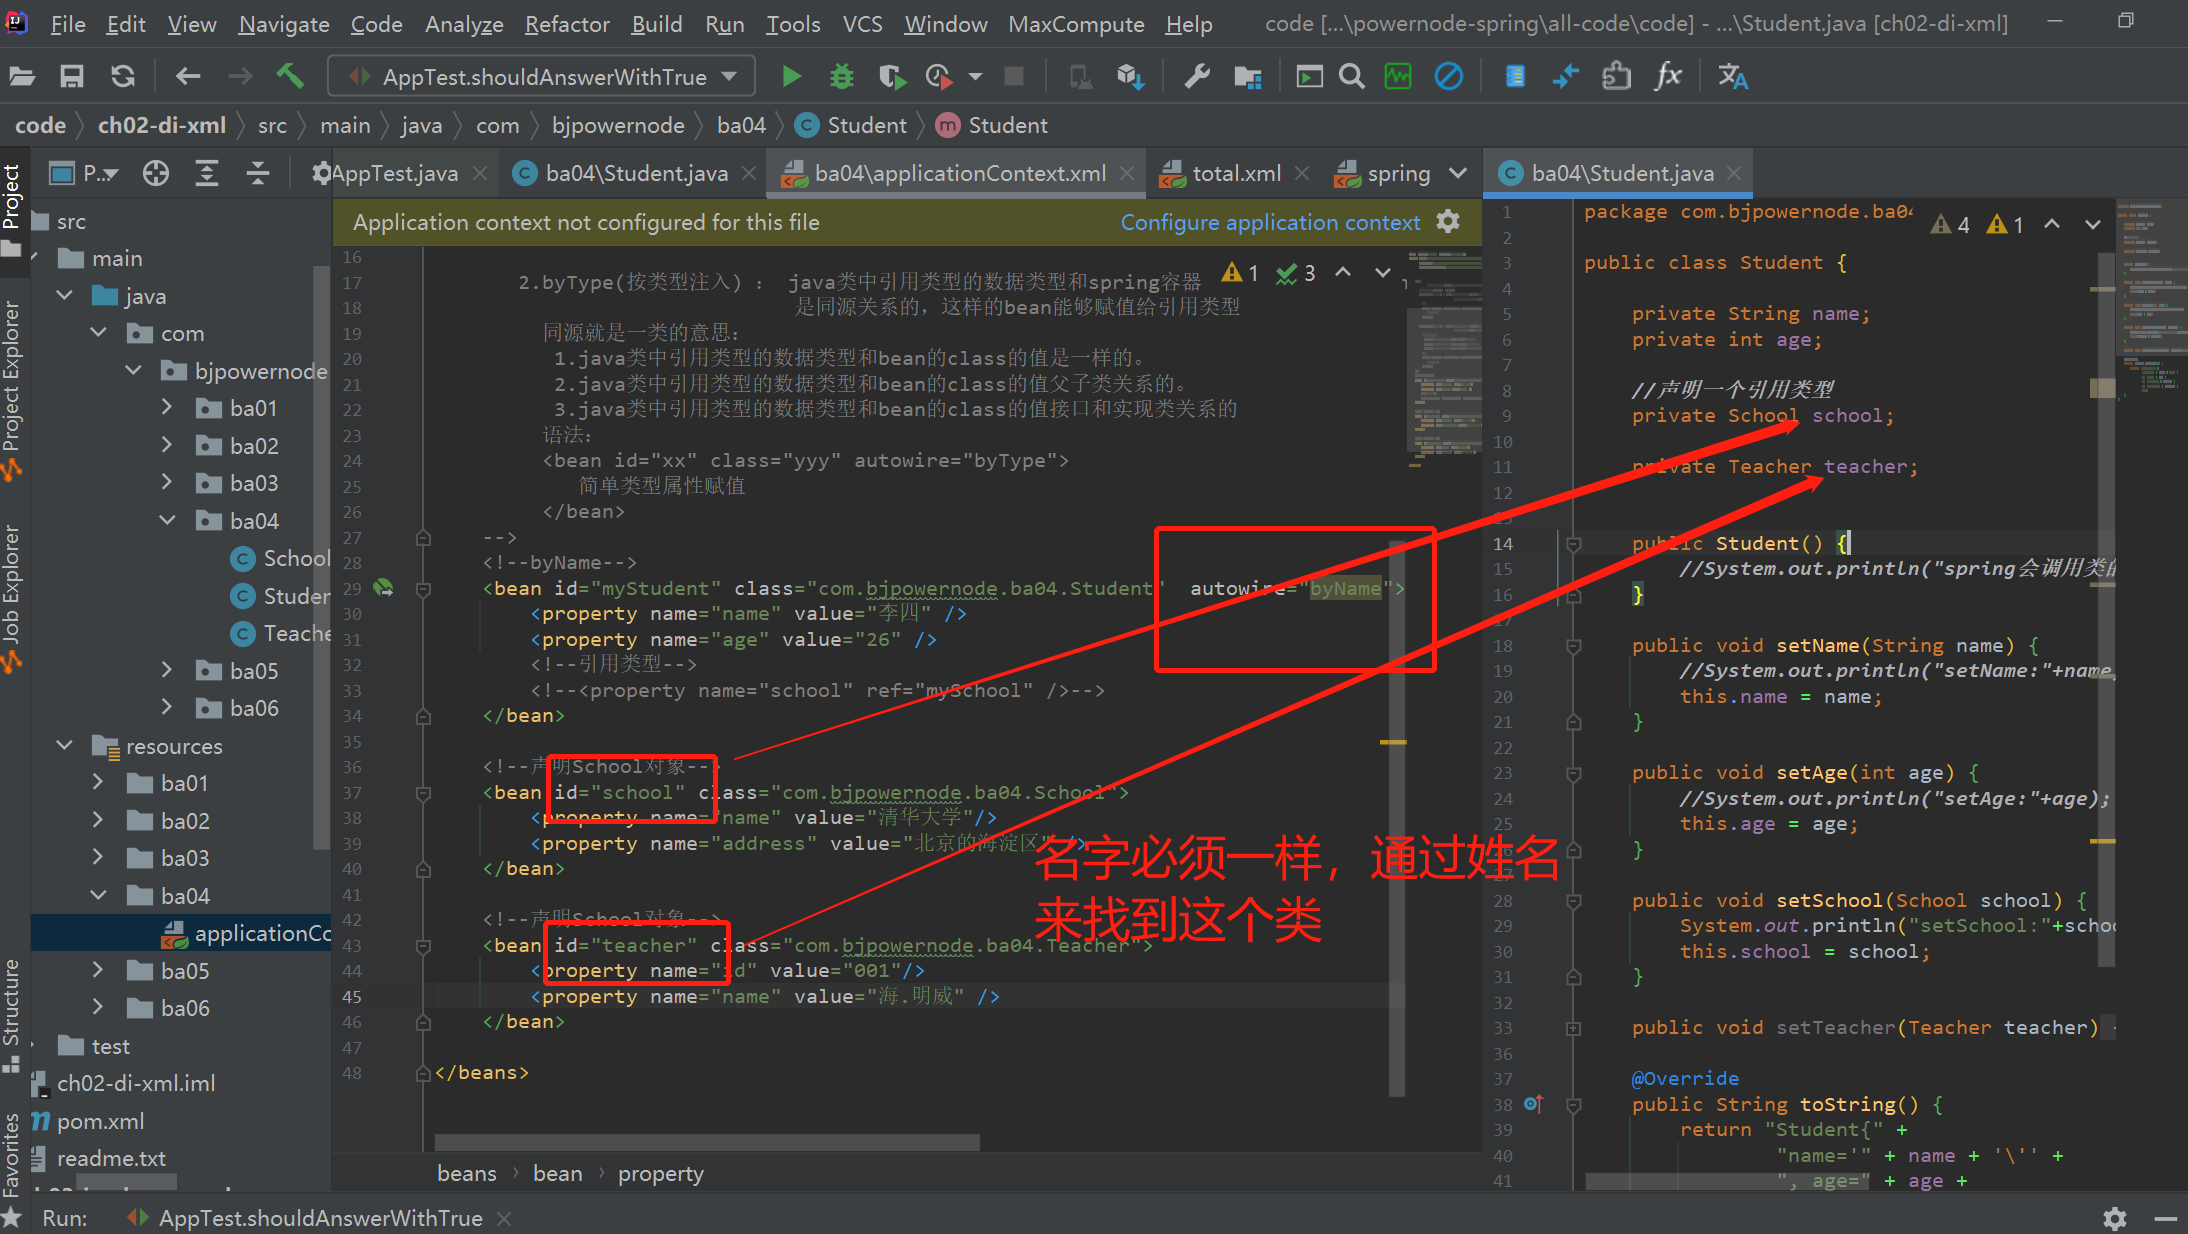The image size is (2188, 1234).
Task: Click the Configure application context link
Action: pyautogui.click(x=1271, y=222)
